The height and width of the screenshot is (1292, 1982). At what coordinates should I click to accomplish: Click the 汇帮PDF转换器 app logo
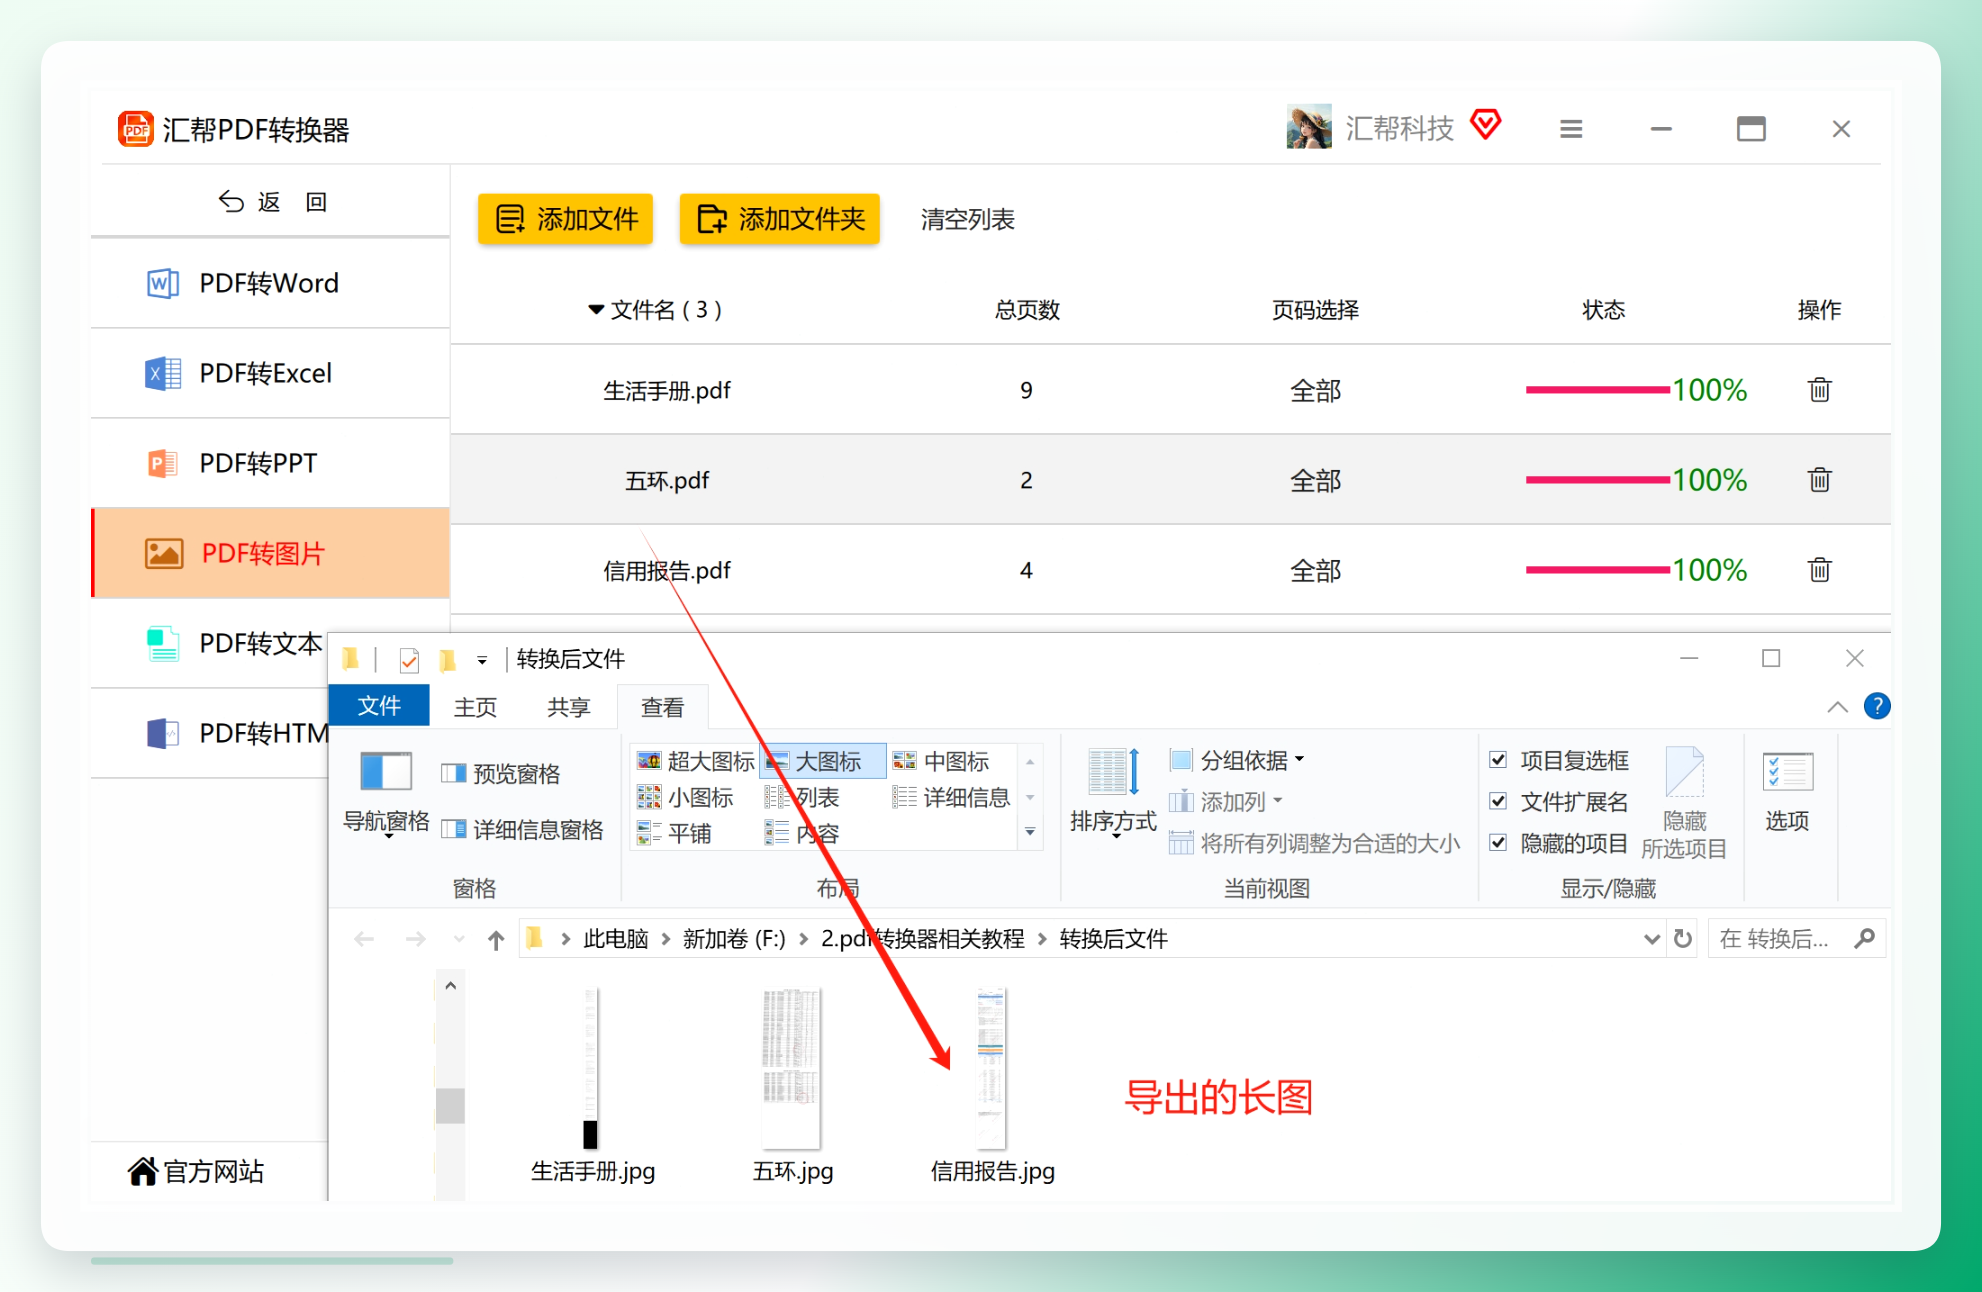[x=135, y=129]
